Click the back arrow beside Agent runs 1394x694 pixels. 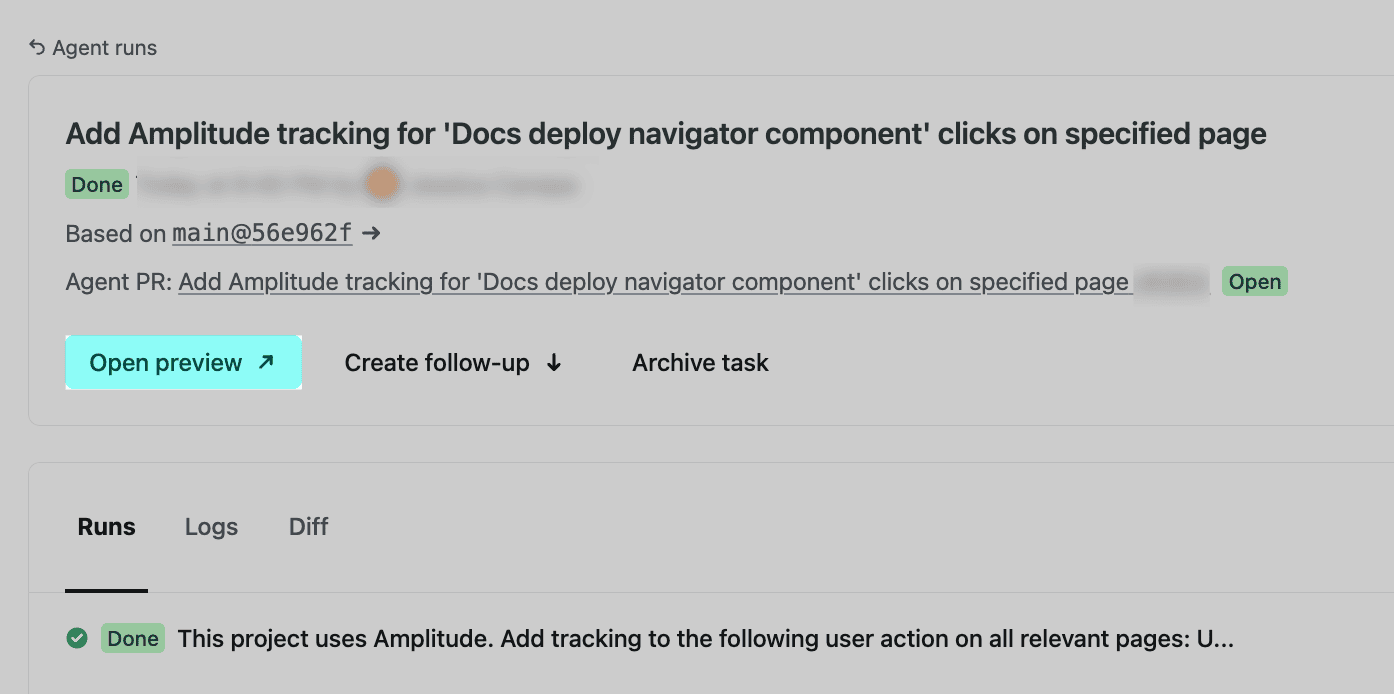37,47
